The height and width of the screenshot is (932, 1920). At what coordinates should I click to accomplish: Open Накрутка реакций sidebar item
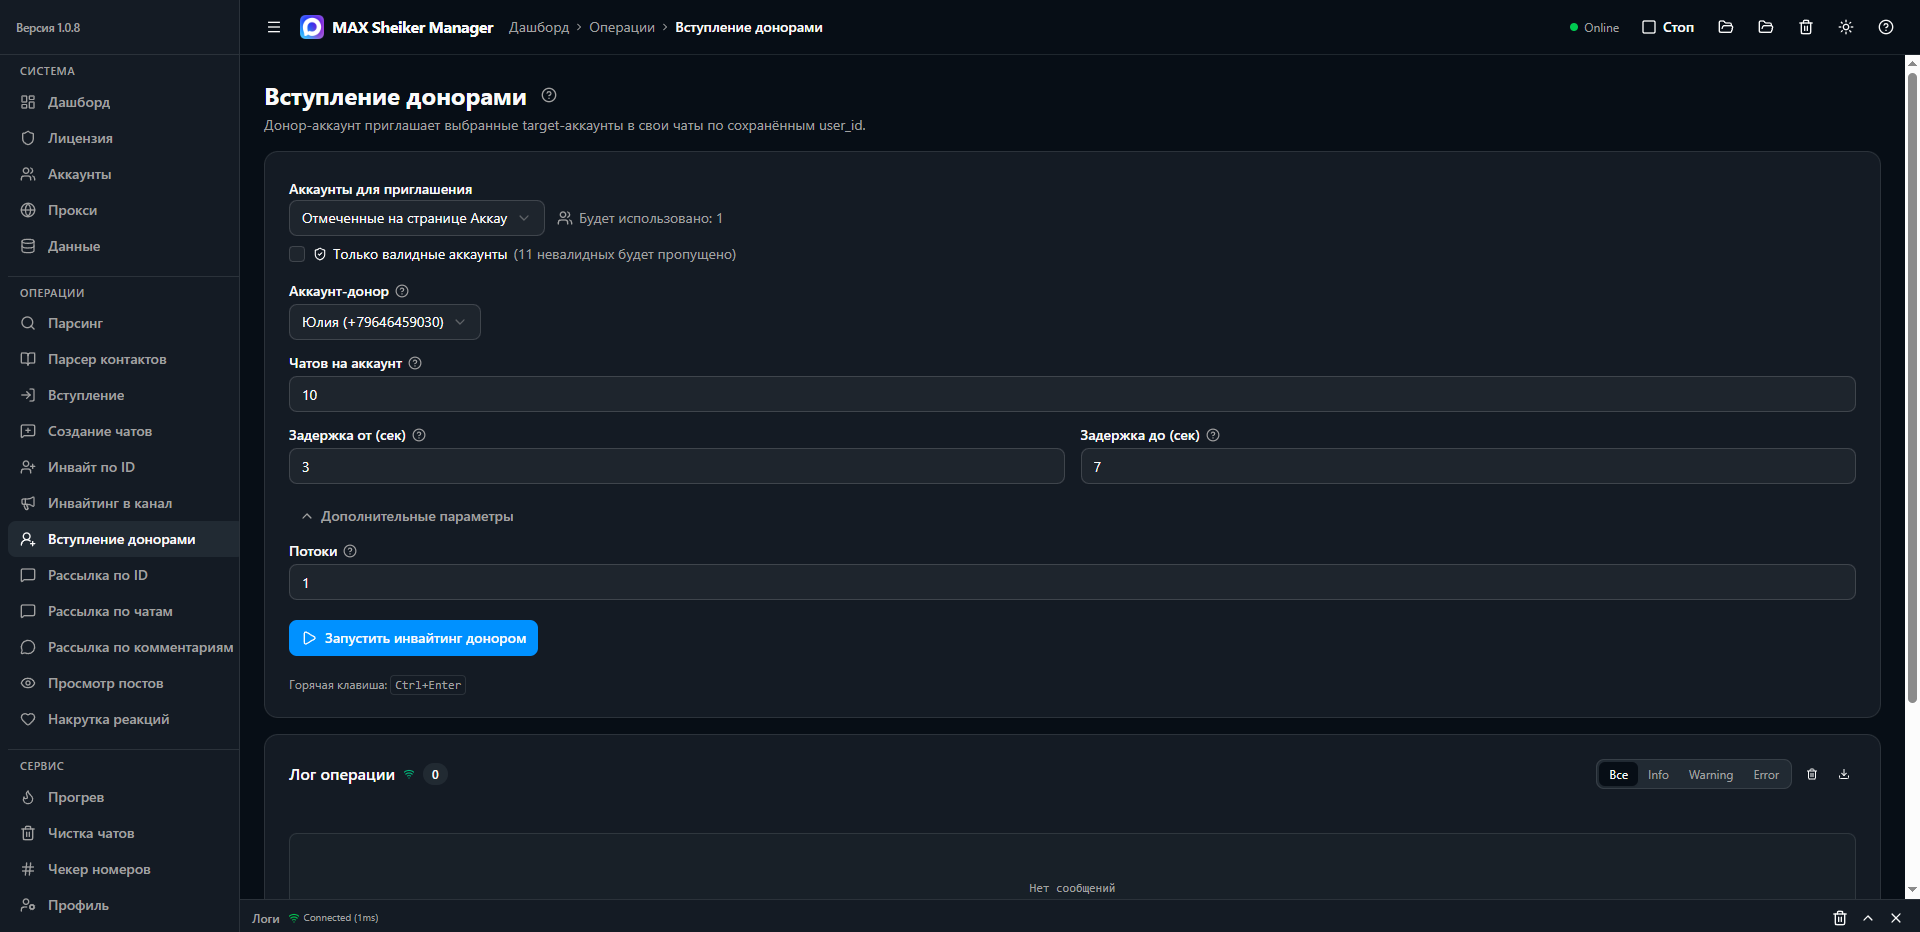(x=124, y=719)
